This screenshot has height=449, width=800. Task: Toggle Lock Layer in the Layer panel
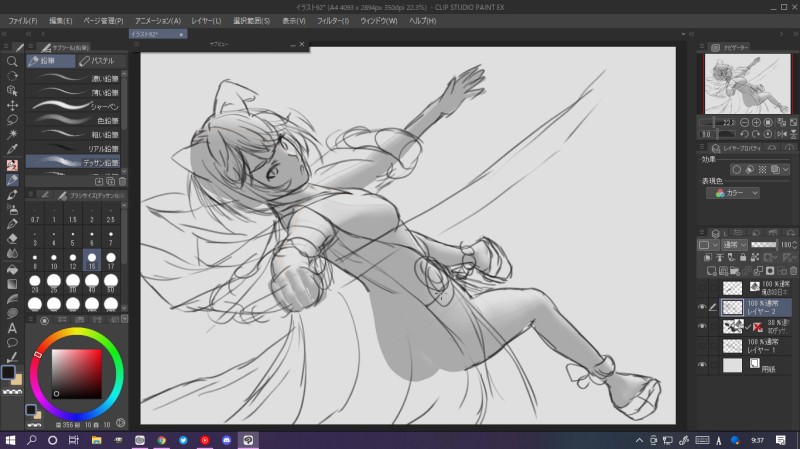click(743, 258)
